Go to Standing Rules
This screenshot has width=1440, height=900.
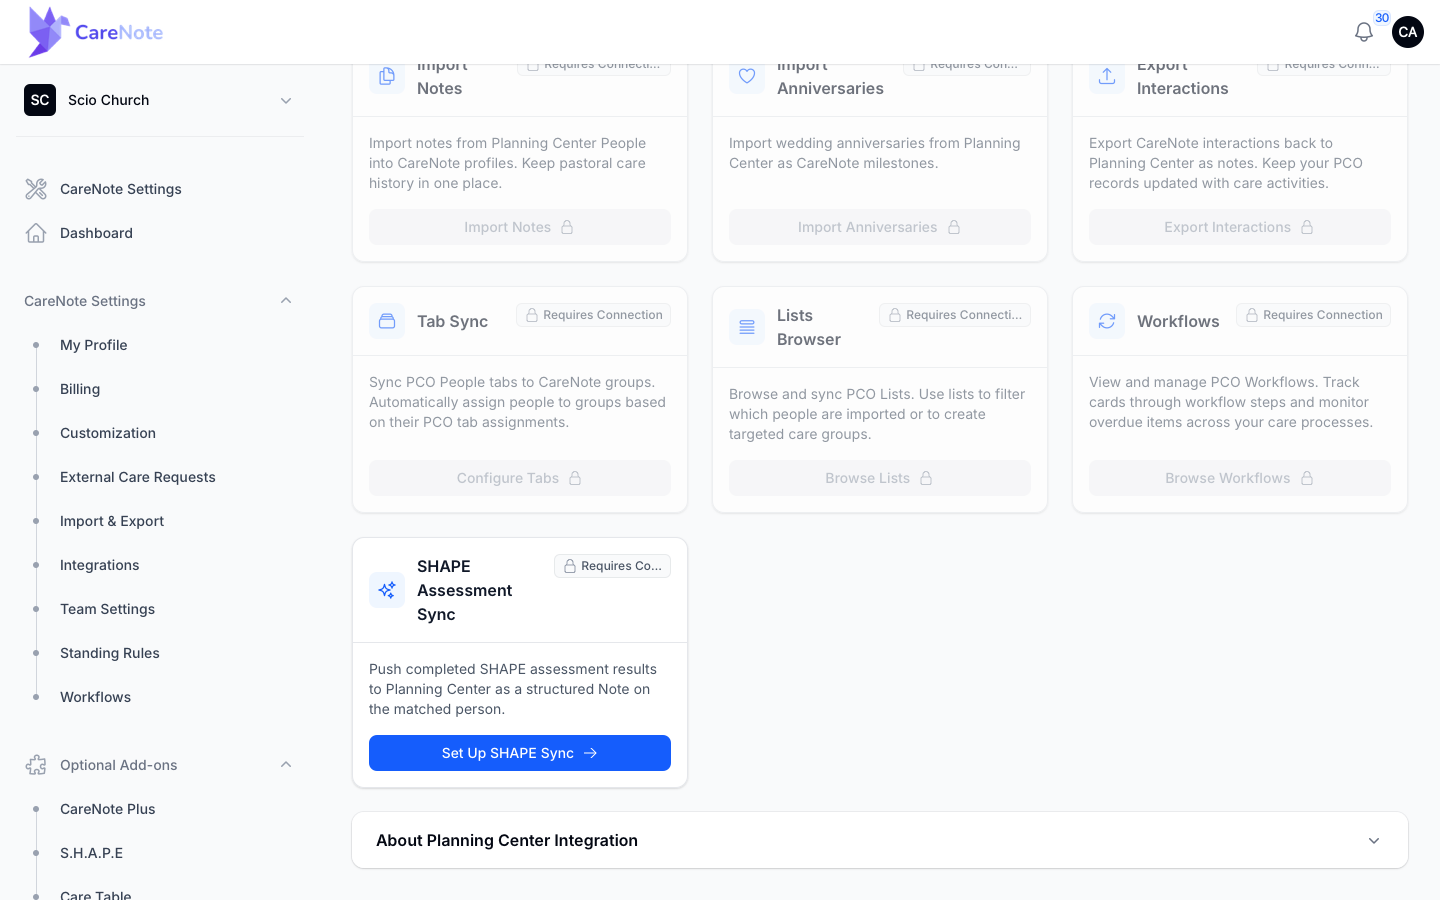tap(110, 653)
